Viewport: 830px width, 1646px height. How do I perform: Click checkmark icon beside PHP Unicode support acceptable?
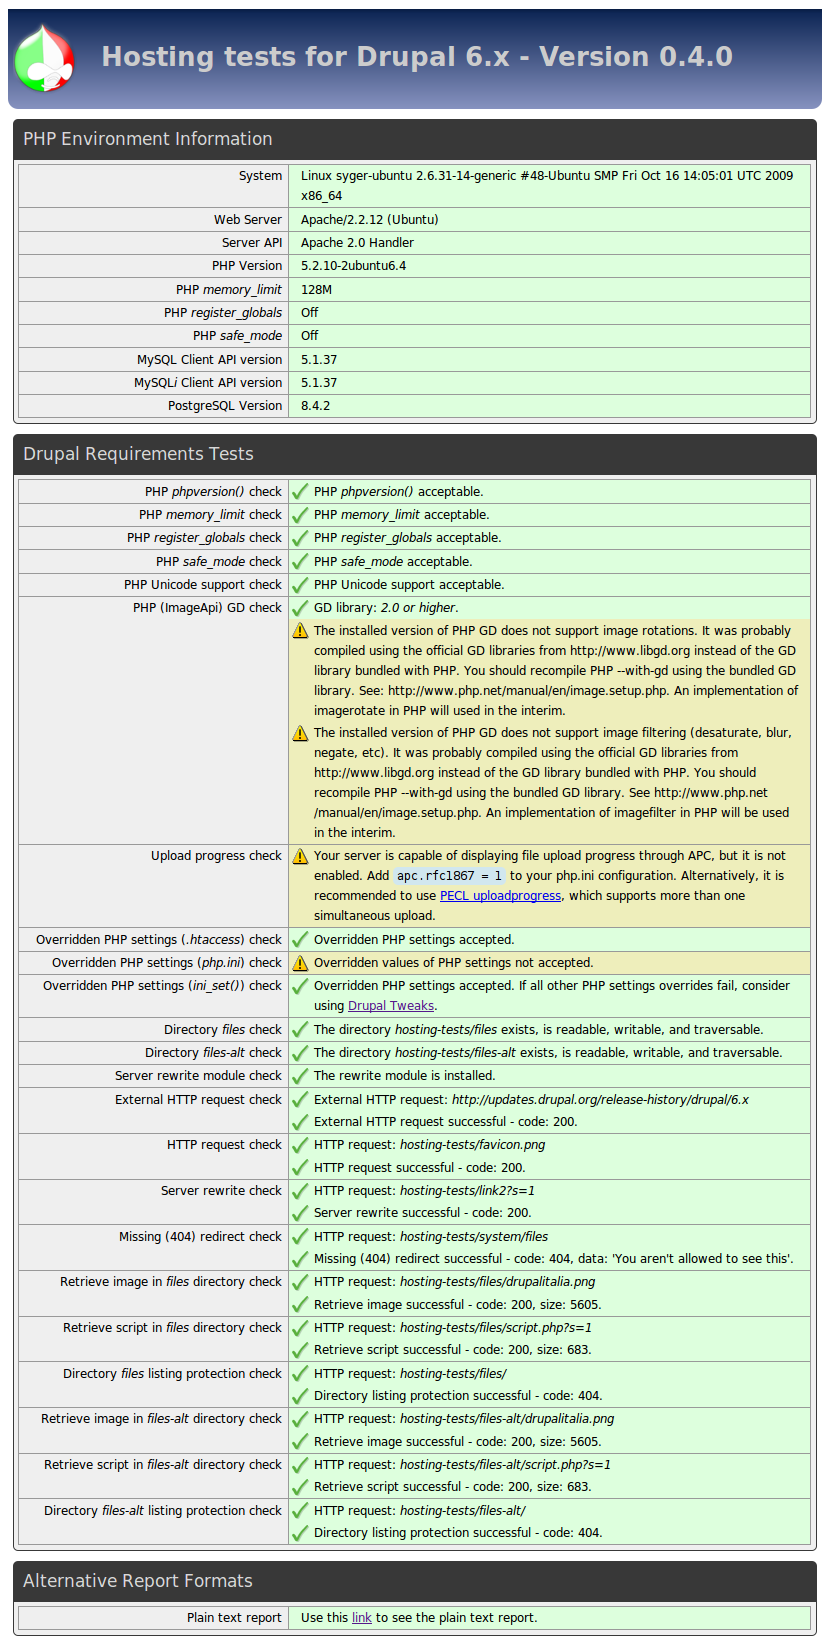[300, 585]
